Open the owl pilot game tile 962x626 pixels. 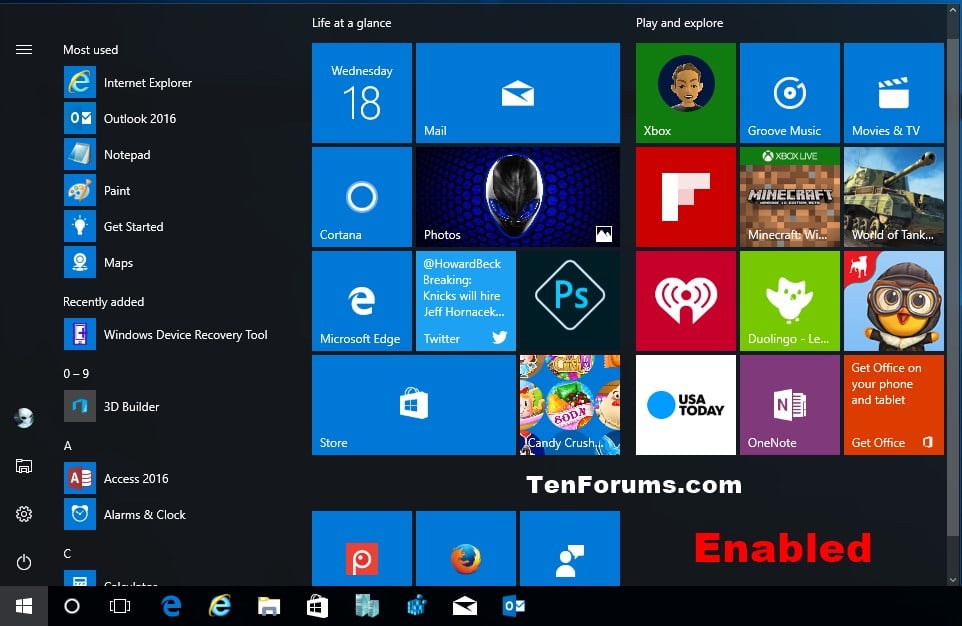894,301
